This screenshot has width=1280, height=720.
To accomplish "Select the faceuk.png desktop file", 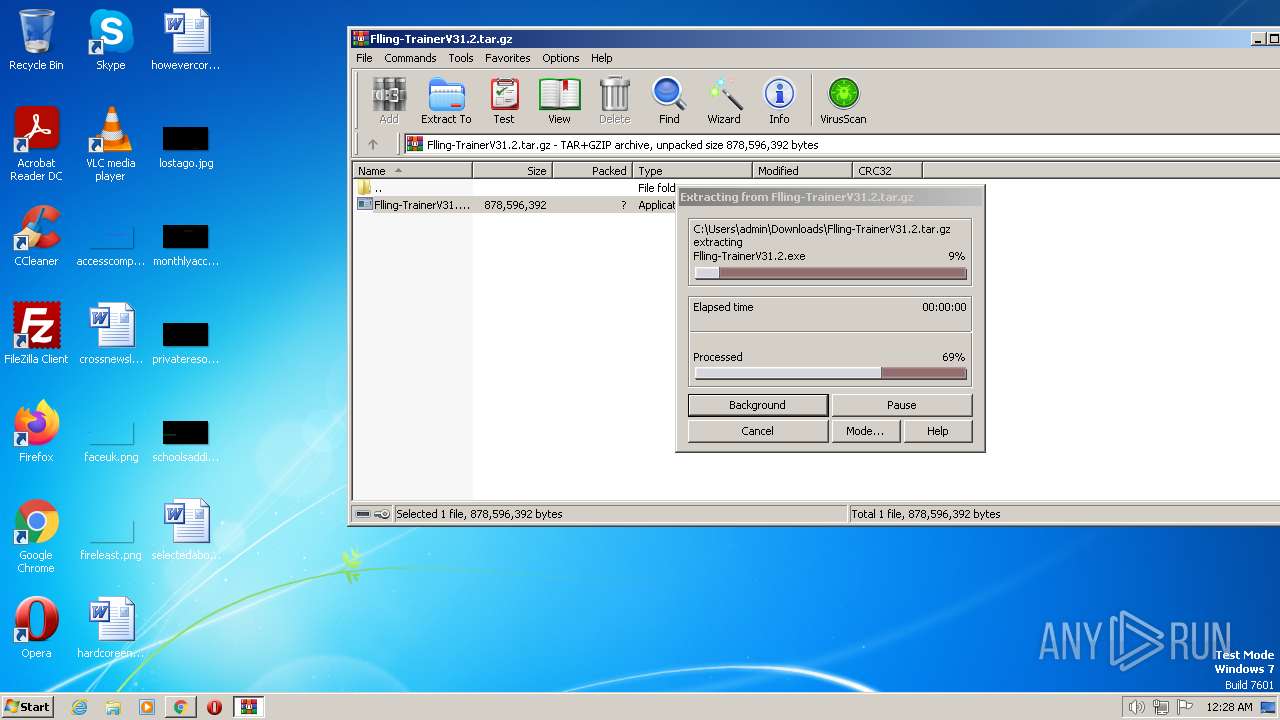I will [x=110, y=439].
